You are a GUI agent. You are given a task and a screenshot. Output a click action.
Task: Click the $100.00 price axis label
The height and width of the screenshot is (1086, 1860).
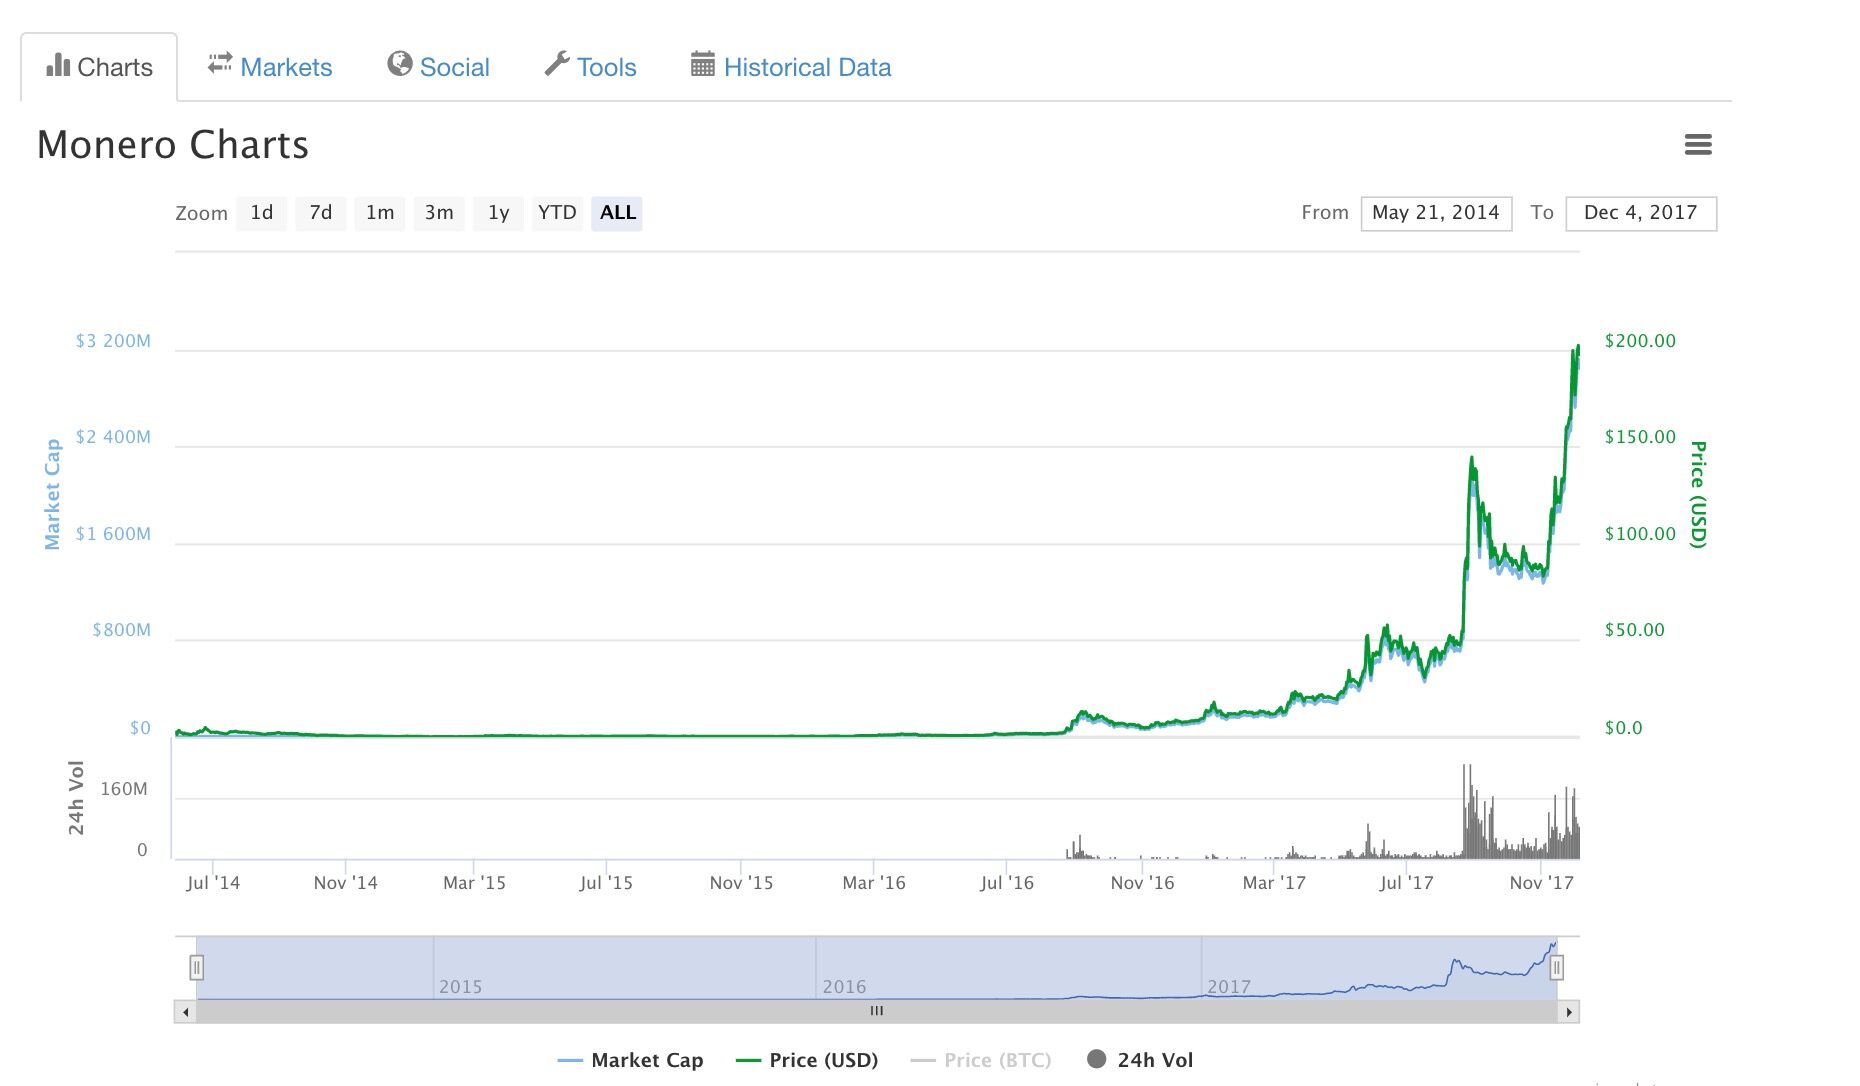[1640, 534]
